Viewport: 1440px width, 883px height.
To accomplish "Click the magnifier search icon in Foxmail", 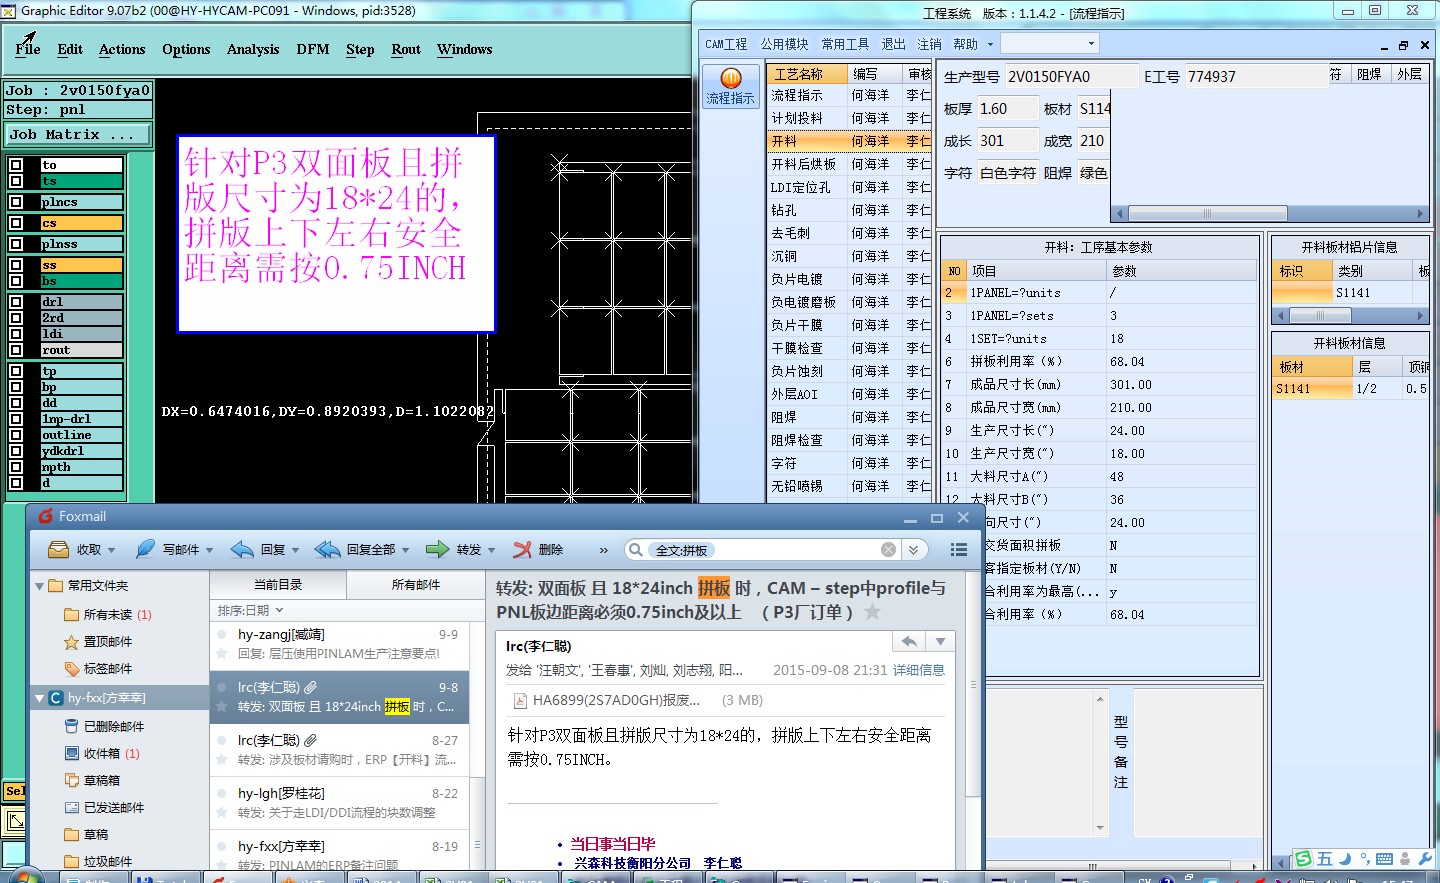I will 636,550.
